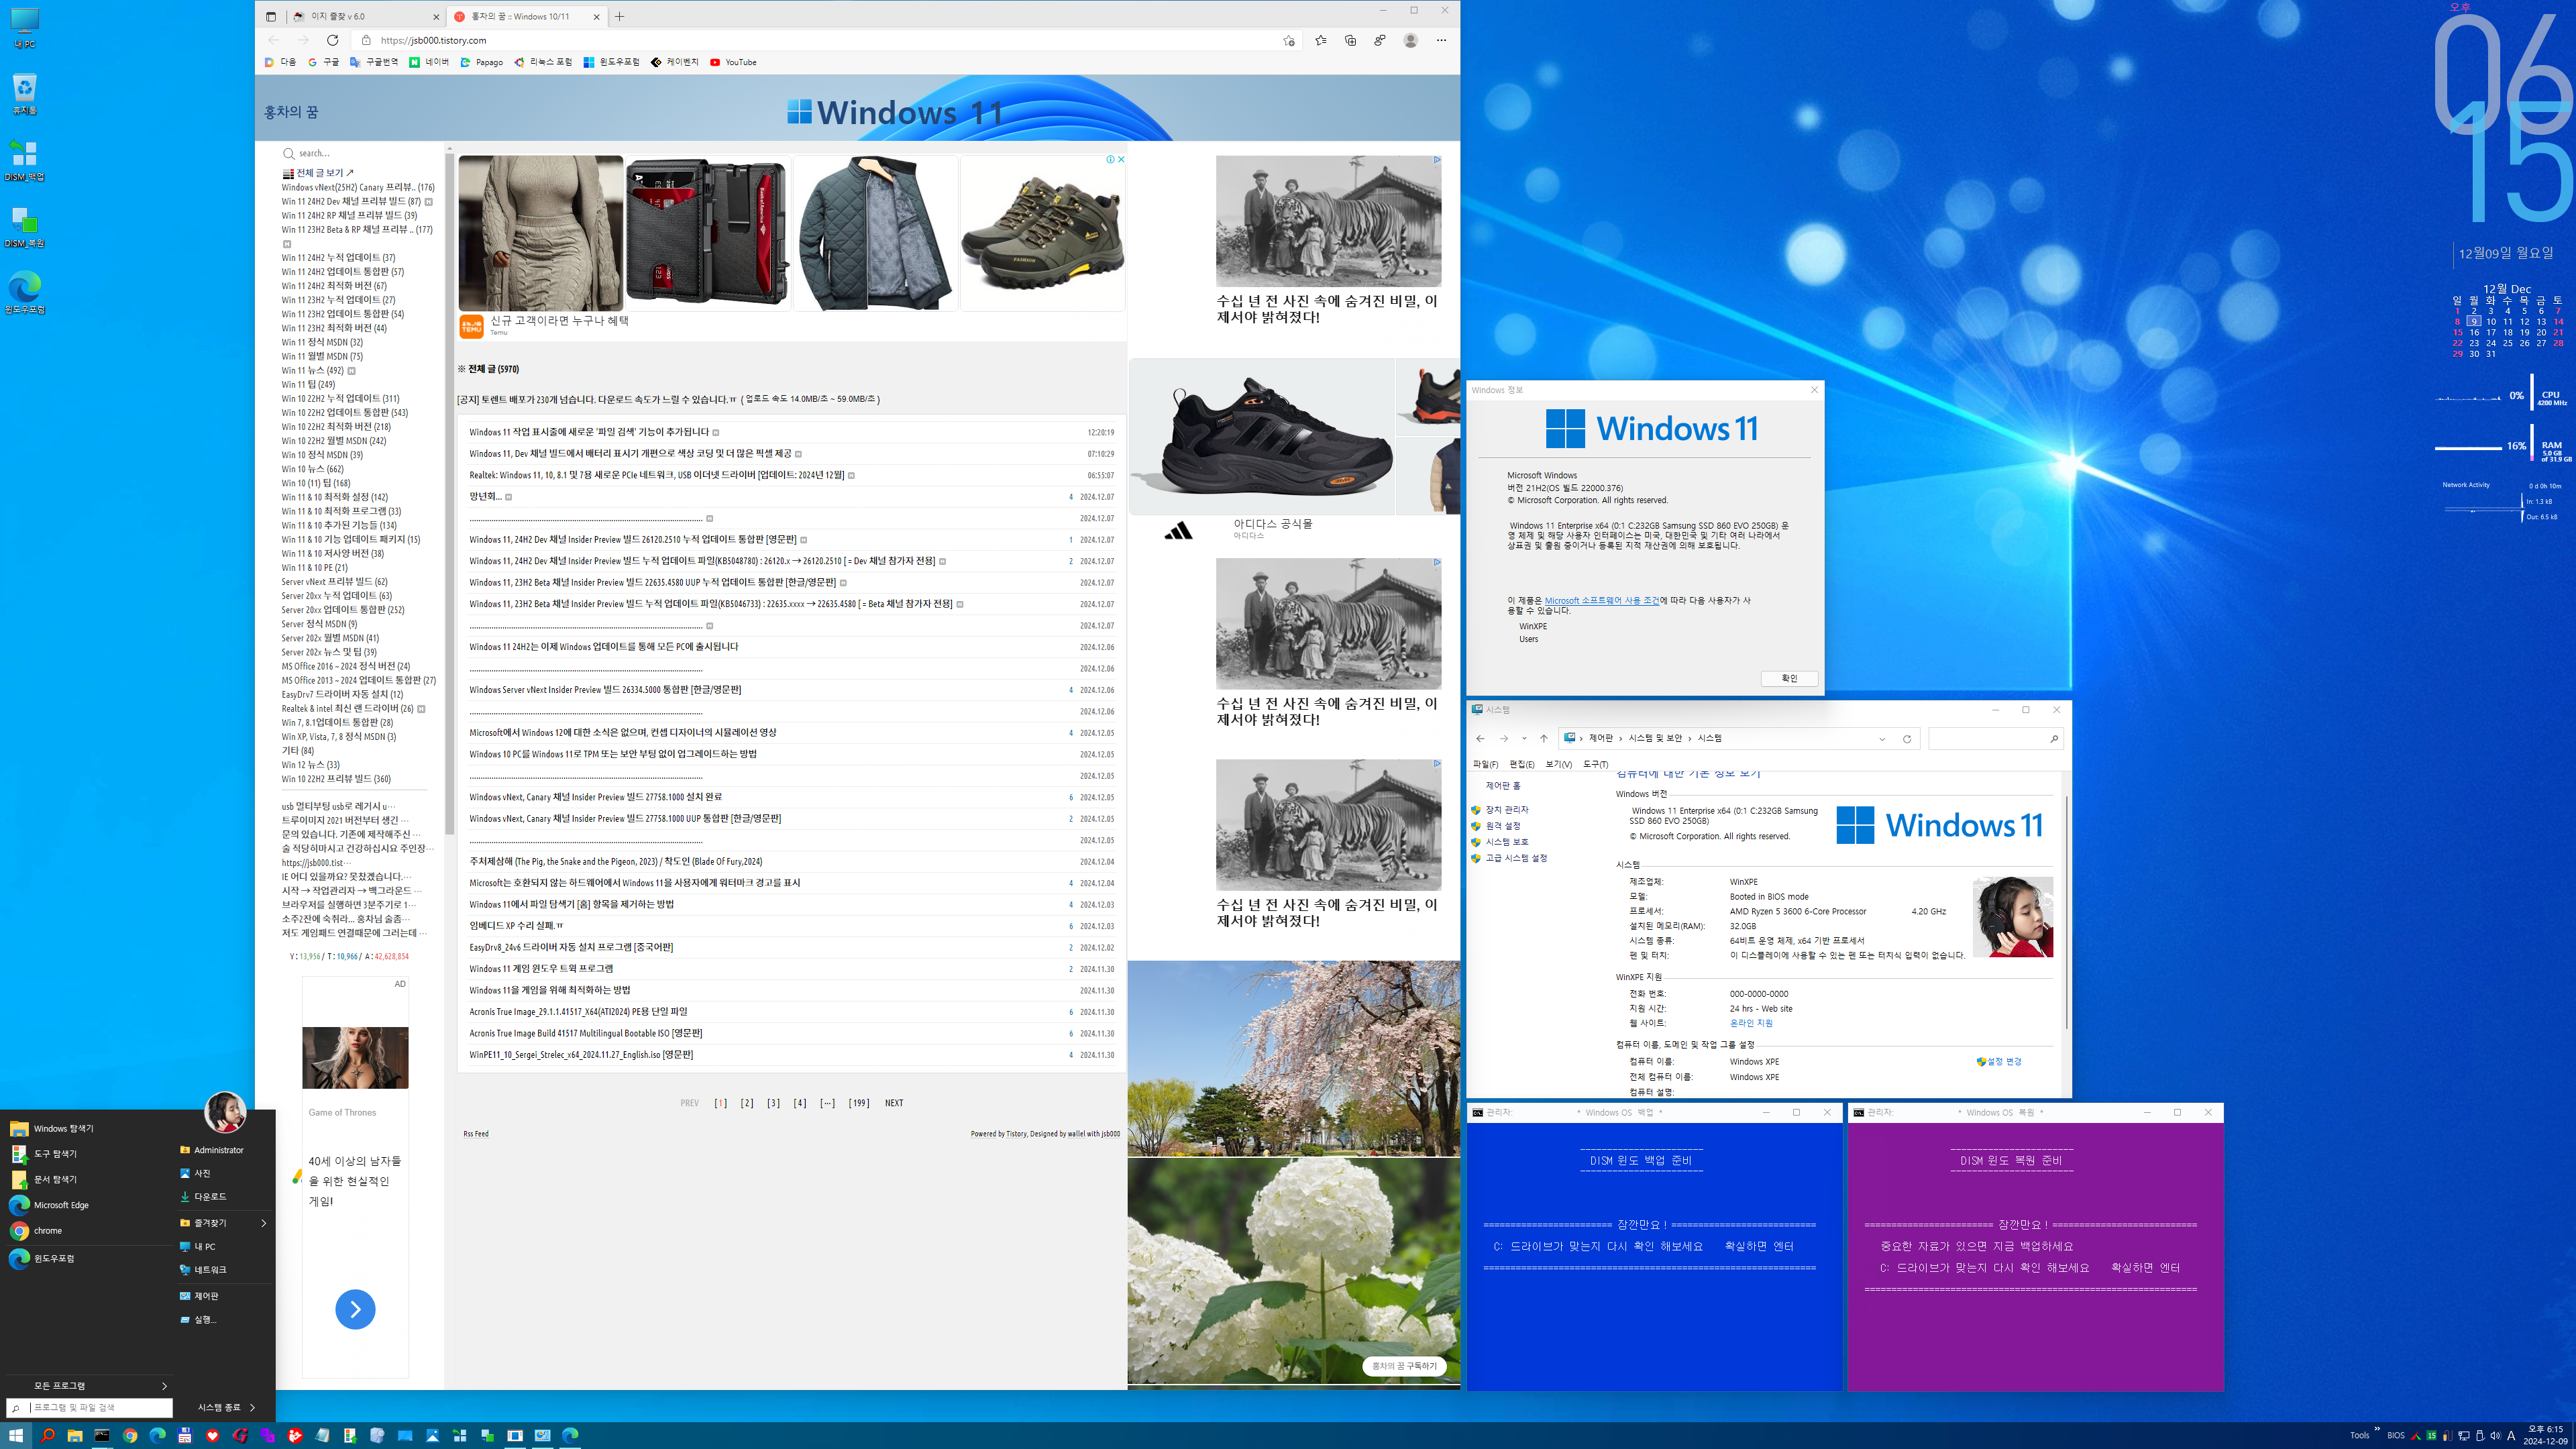Click the 제어판 breadcrumb in 시스템 window

[x=1601, y=739]
